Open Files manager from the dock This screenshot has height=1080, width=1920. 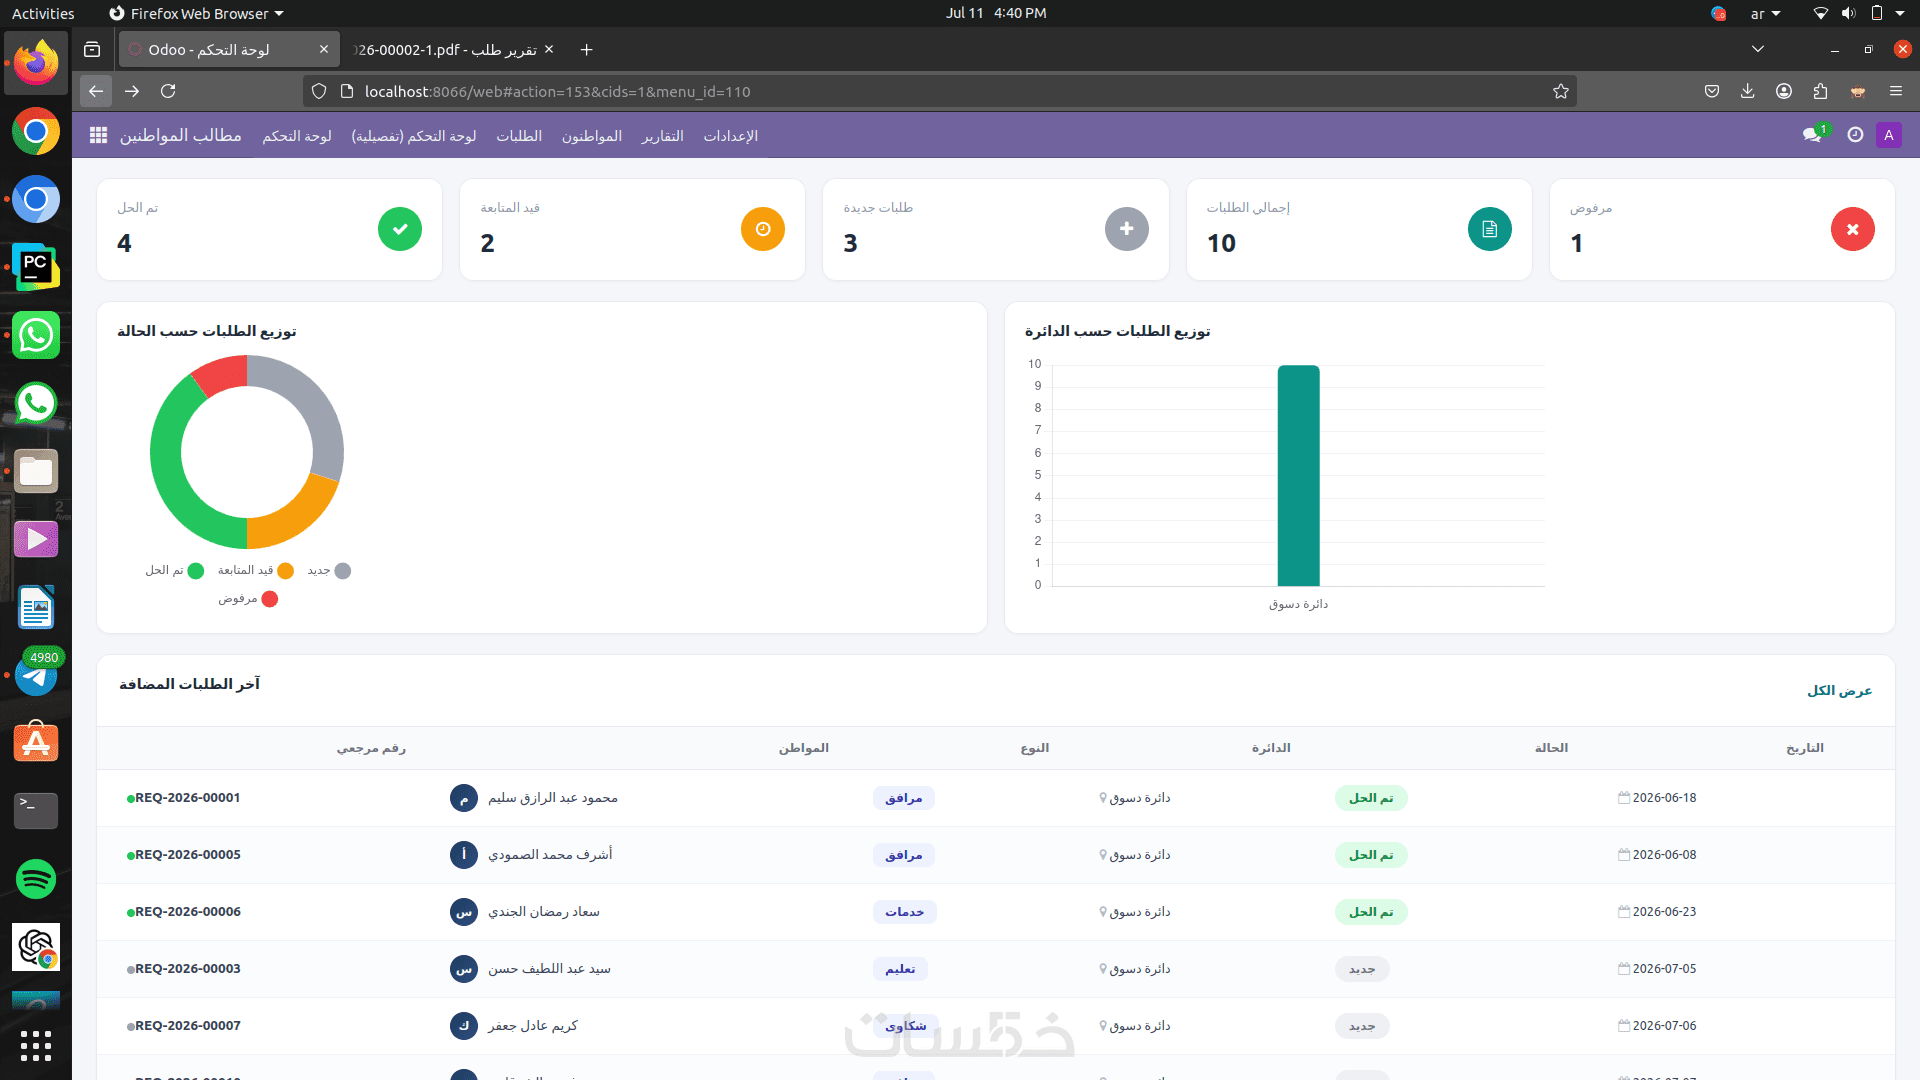pyautogui.click(x=36, y=471)
